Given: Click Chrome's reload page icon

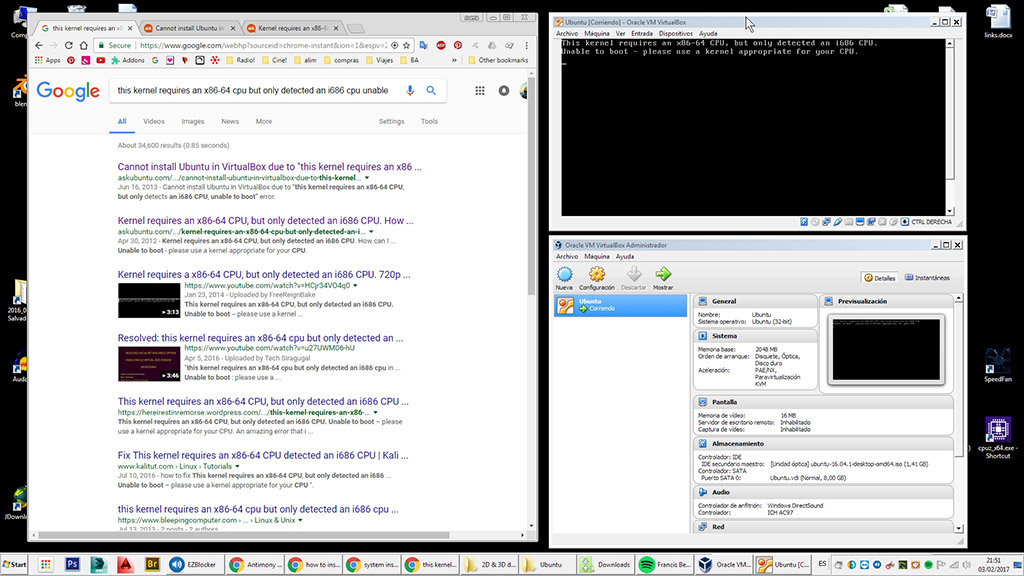Looking at the screenshot, I should (x=69, y=45).
